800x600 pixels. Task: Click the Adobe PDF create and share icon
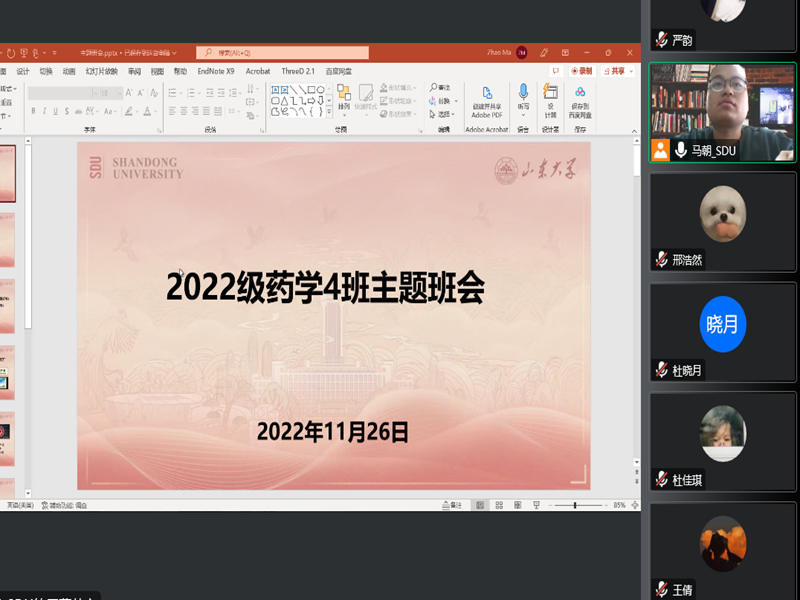(x=487, y=98)
